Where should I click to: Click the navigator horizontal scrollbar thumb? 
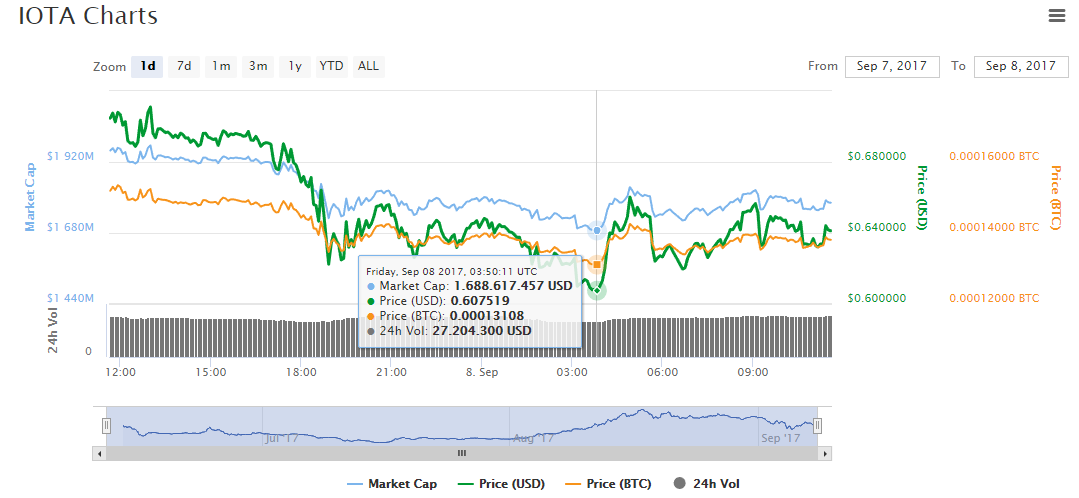(462, 453)
